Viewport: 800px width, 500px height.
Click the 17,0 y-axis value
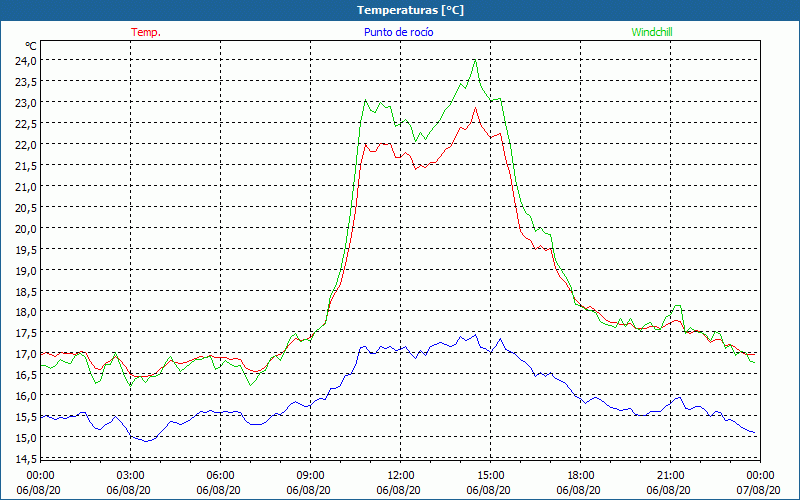tap(26, 354)
